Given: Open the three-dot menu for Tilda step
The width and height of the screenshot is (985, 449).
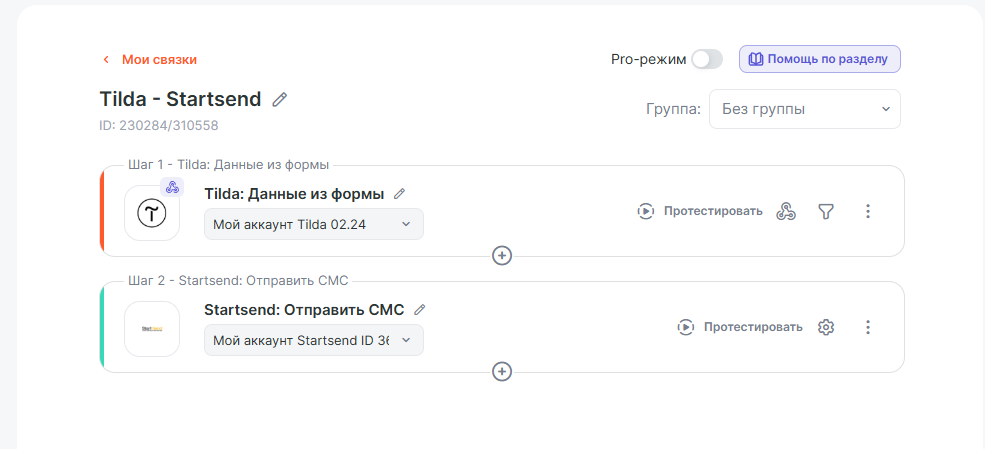Looking at the screenshot, I should click(868, 211).
